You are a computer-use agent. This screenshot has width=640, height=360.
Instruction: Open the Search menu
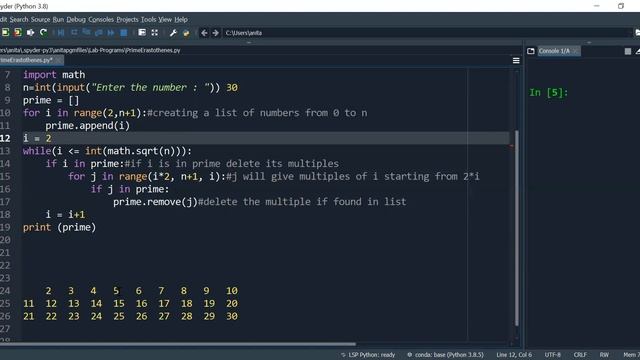19,19
